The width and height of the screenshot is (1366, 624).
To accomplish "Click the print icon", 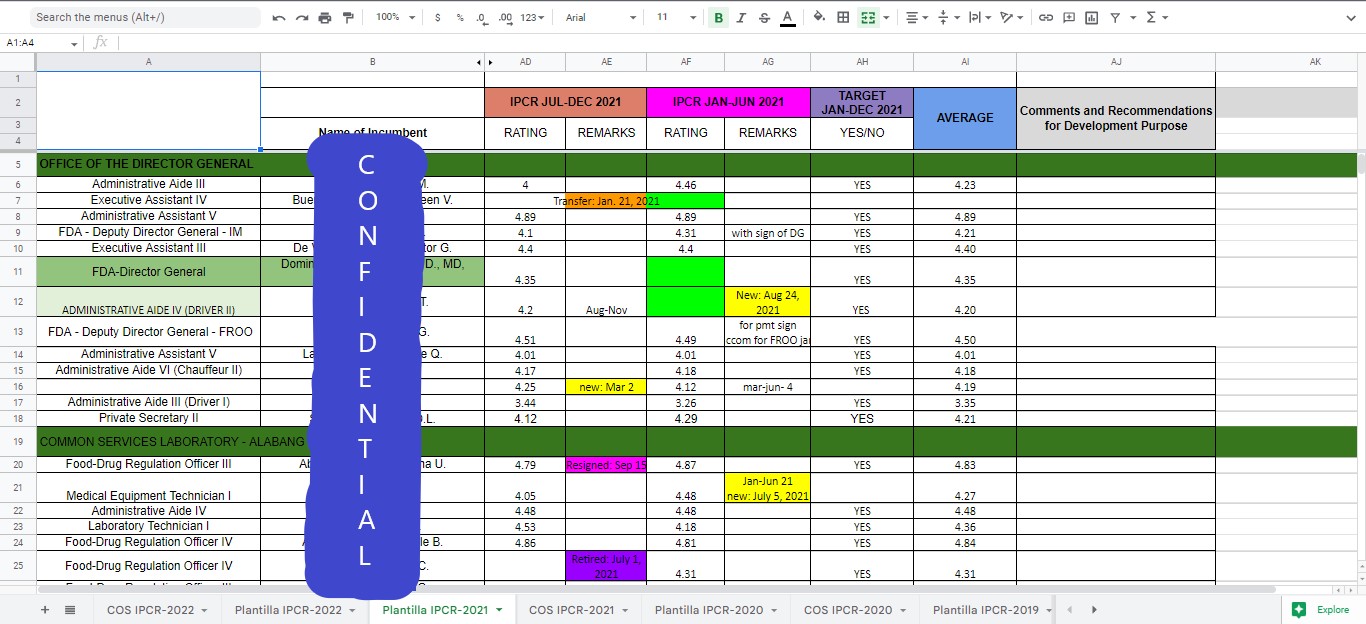I will tap(325, 17).
